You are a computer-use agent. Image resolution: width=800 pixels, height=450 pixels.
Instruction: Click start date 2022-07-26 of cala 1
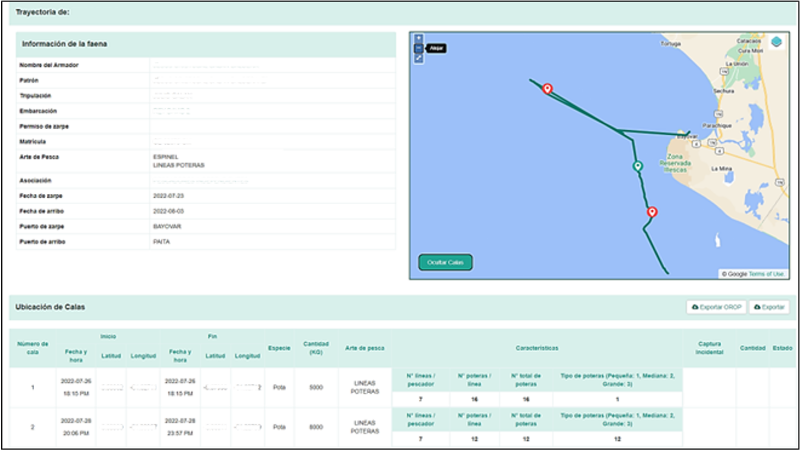(76, 381)
